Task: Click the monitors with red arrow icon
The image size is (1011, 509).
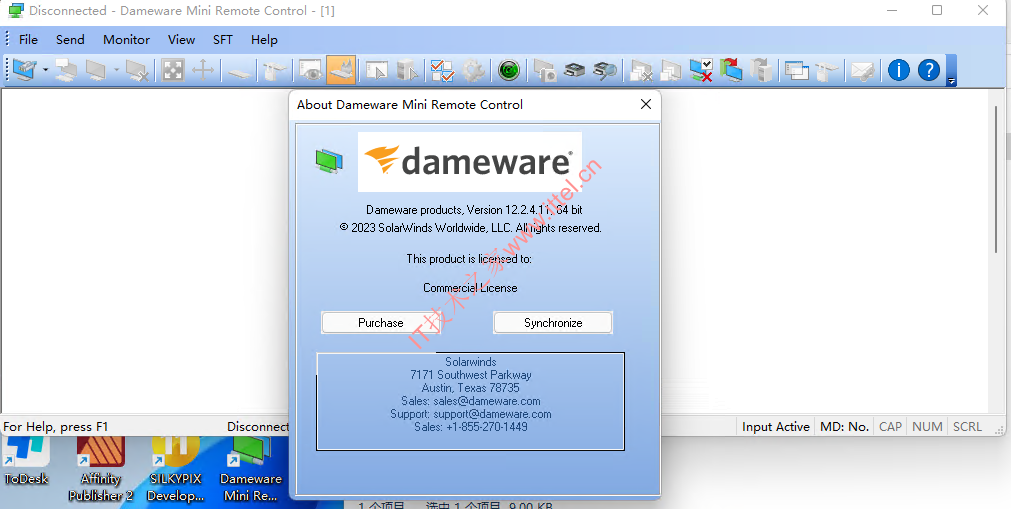Action: (731, 70)
